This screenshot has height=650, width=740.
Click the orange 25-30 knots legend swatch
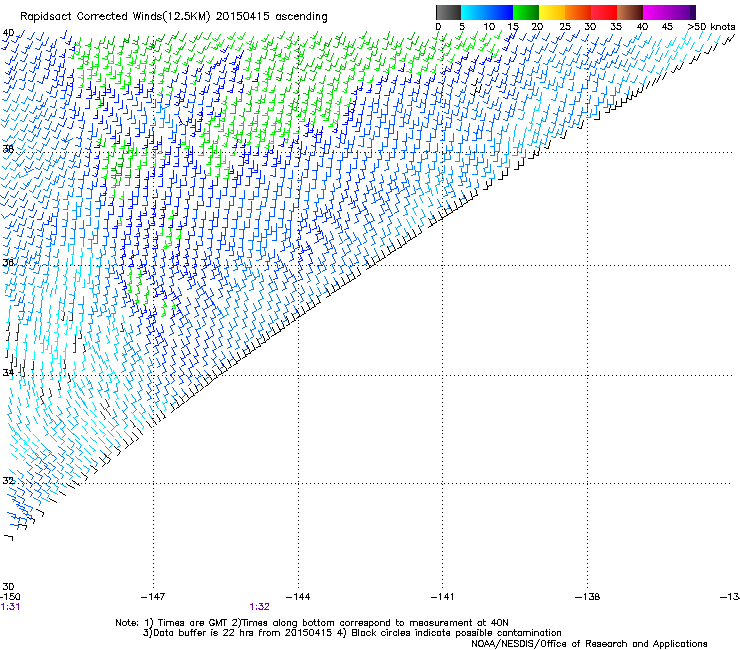[x=578, y=12]
